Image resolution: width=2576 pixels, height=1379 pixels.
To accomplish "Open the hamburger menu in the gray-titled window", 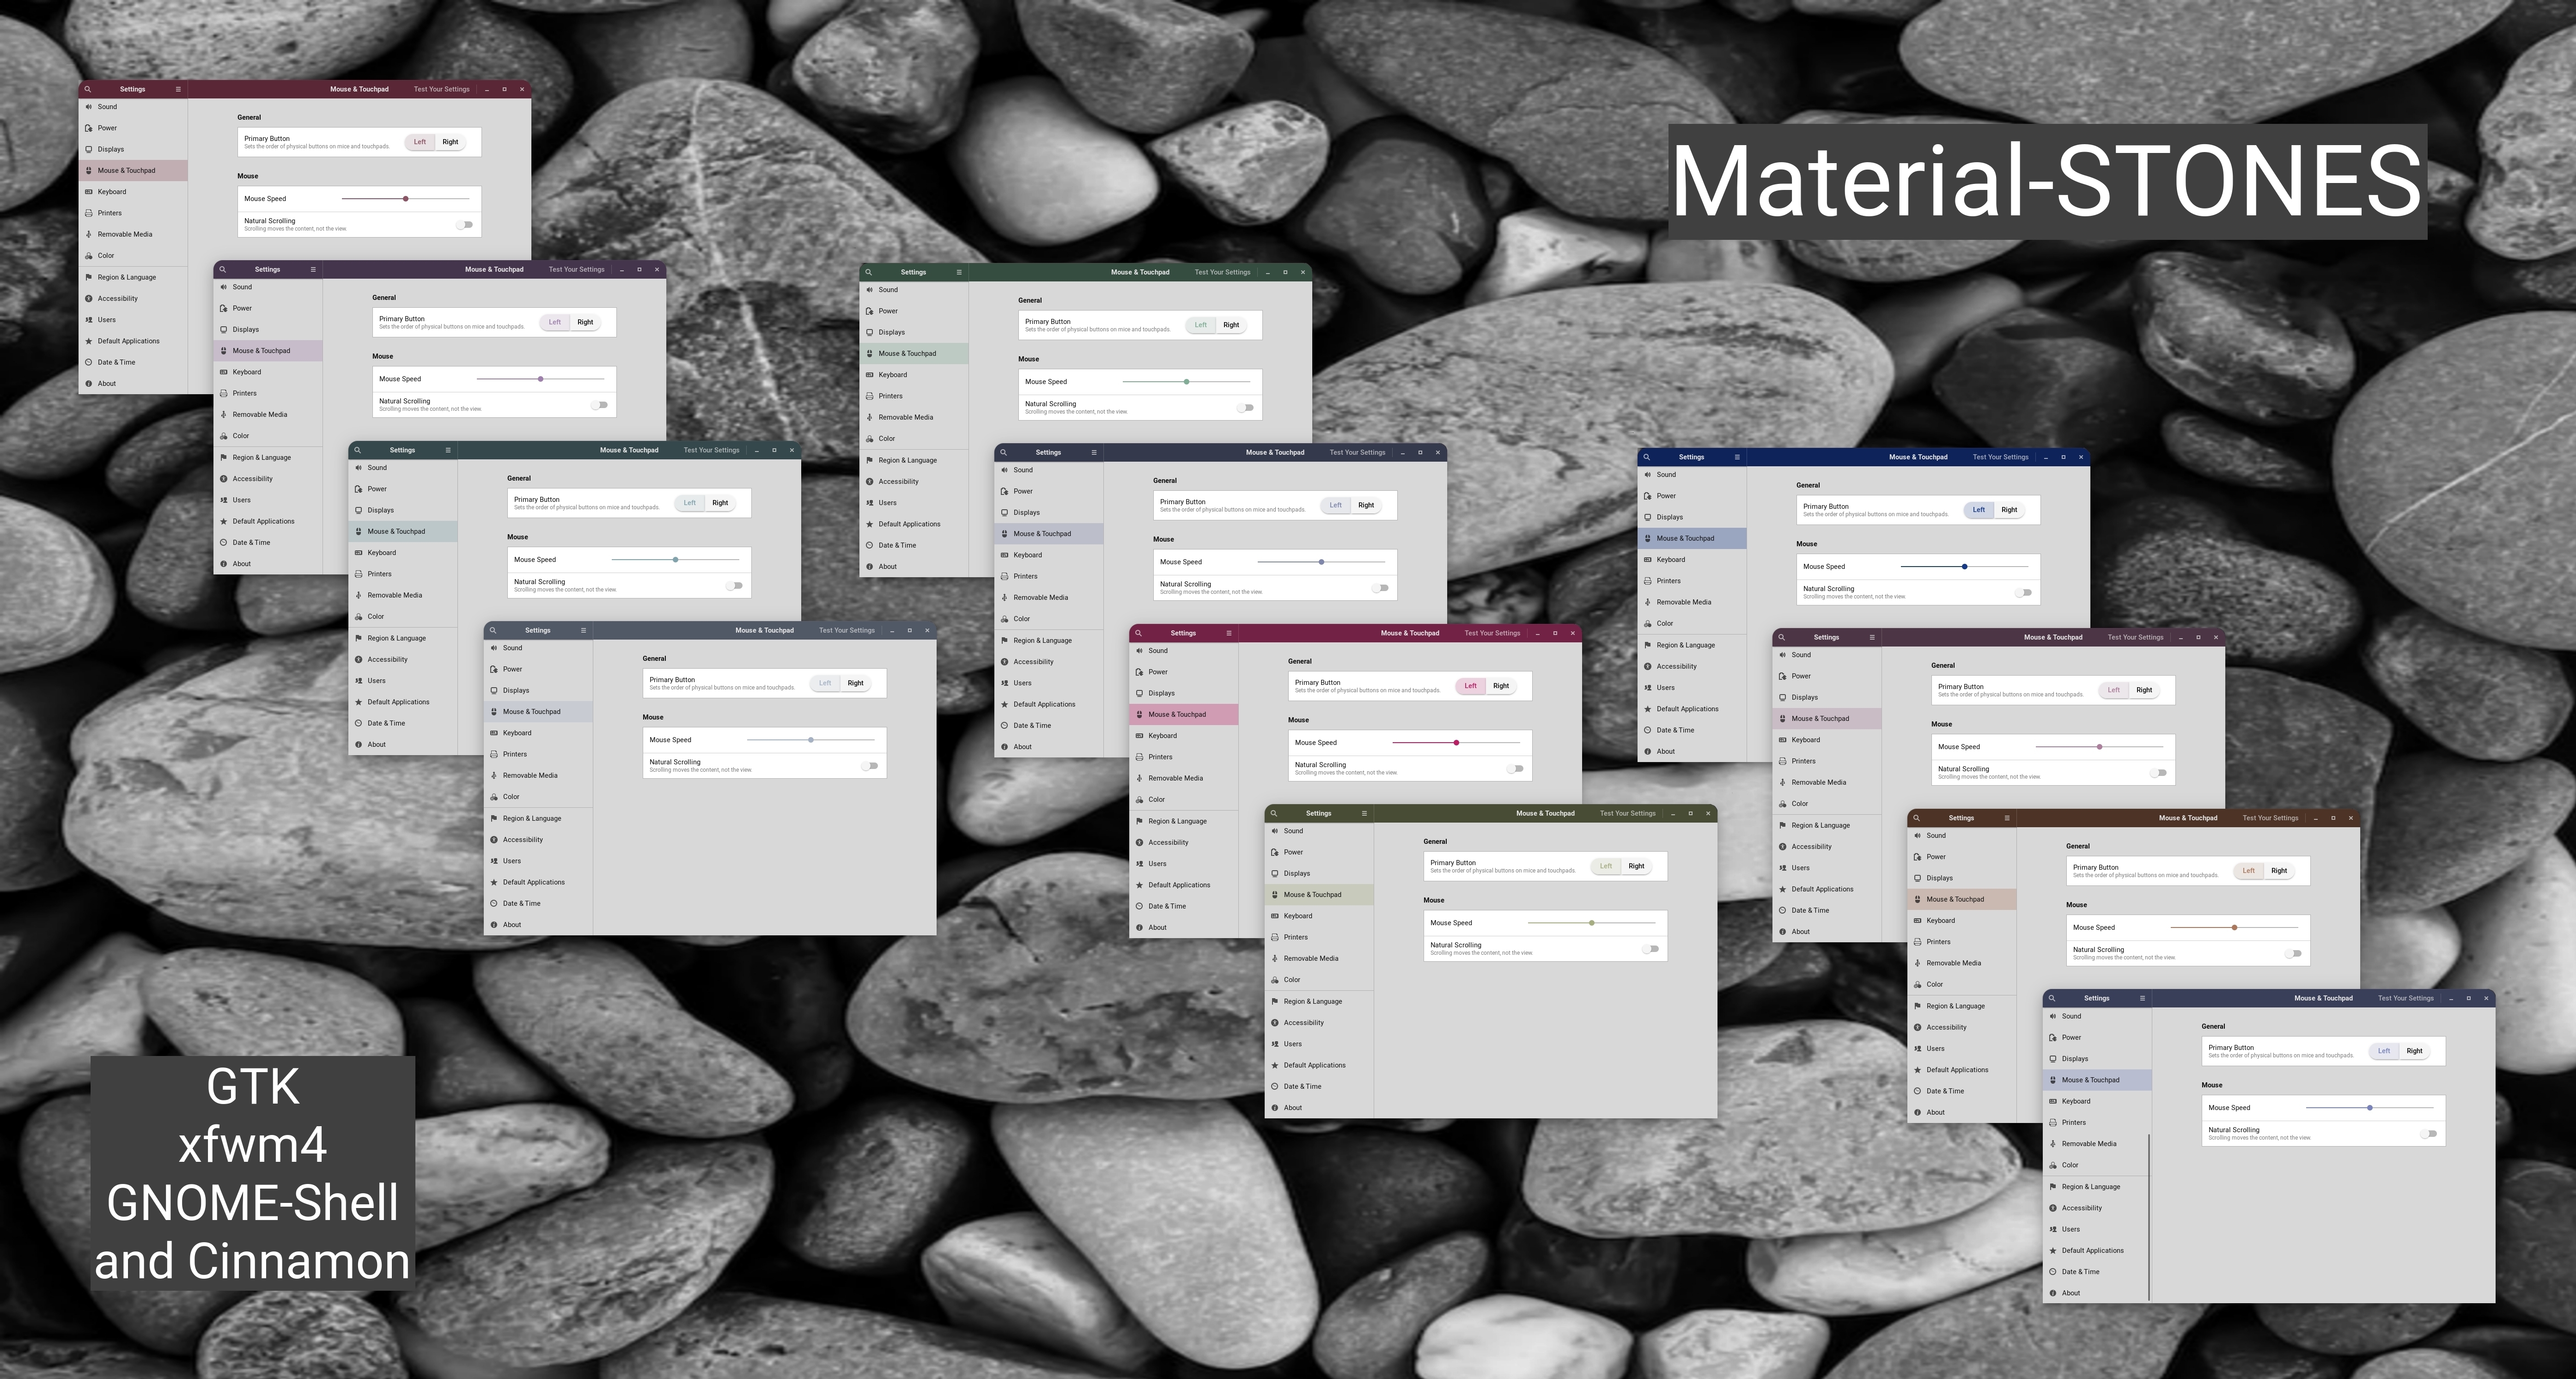I will tap(583, 631).
